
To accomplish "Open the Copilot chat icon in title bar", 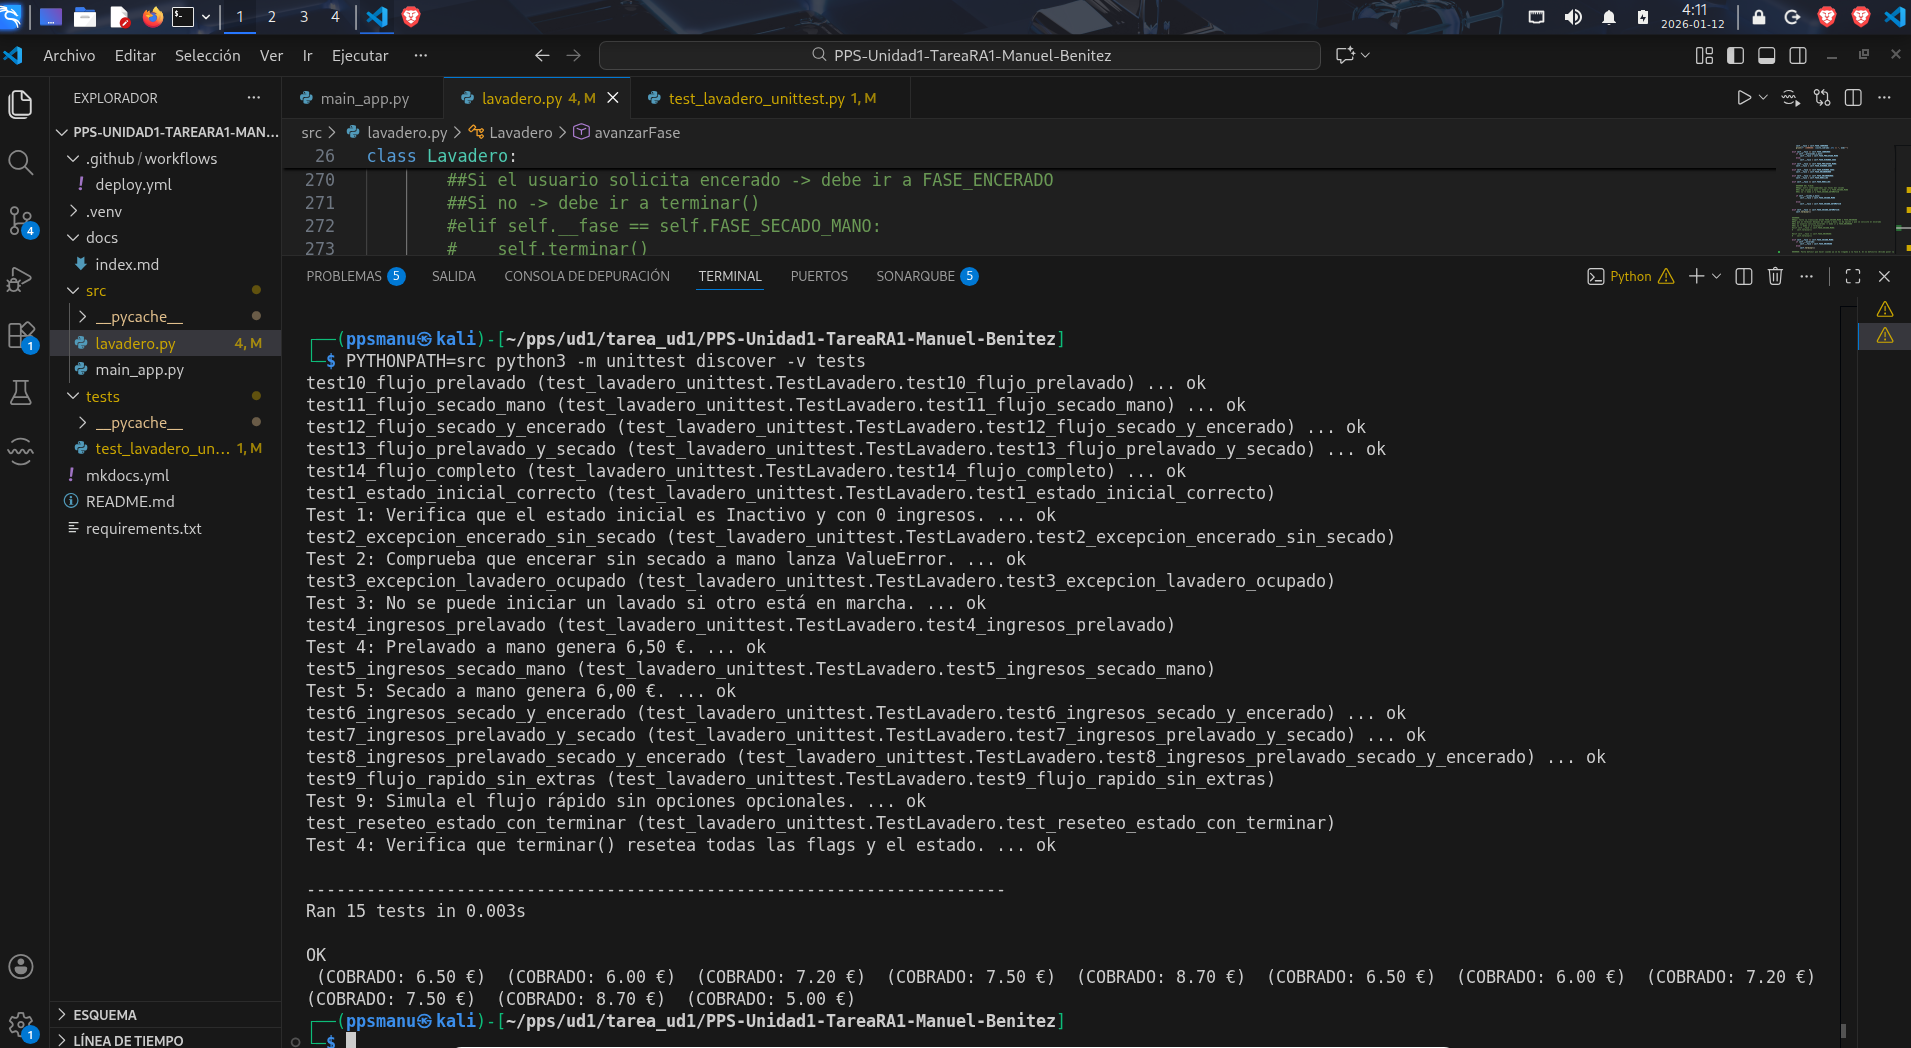I will coord(1345,56).
